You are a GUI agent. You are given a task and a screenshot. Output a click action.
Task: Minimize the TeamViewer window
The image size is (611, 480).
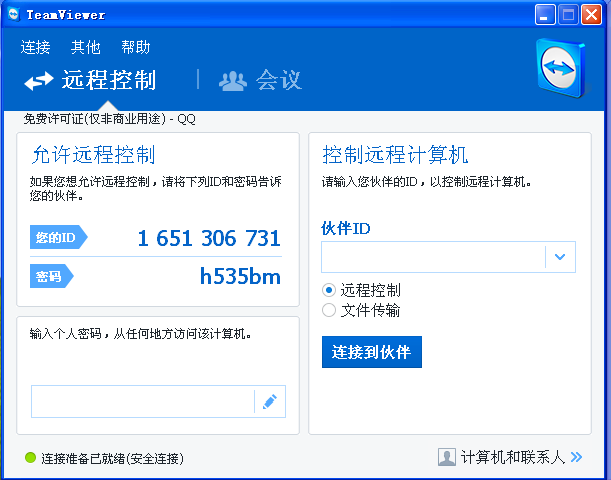pos(545,15)
